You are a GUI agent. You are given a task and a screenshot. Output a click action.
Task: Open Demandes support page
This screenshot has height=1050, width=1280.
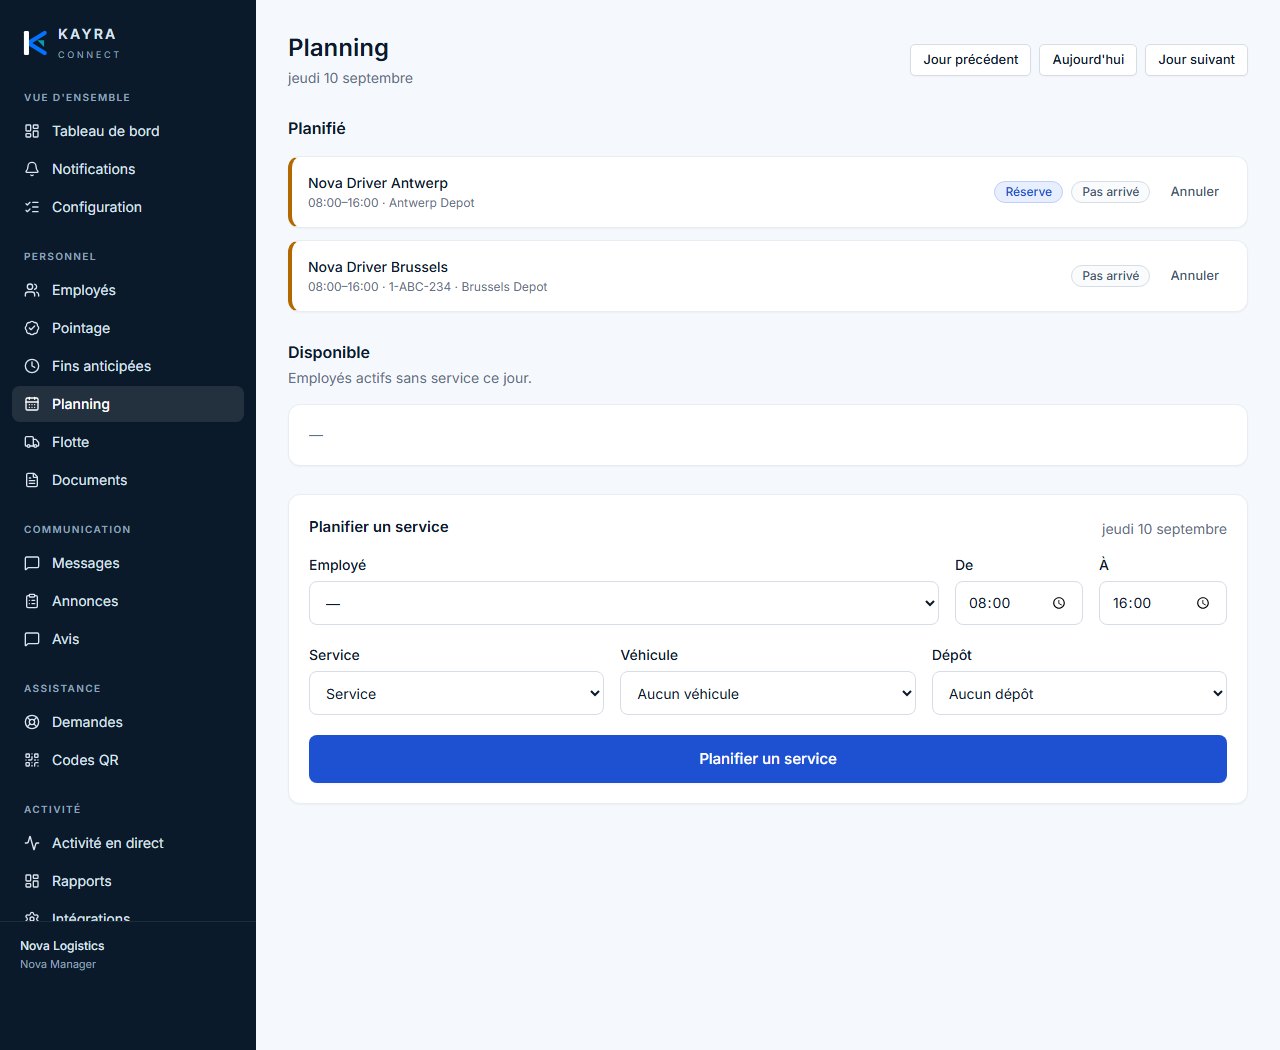tap(128, 722)
